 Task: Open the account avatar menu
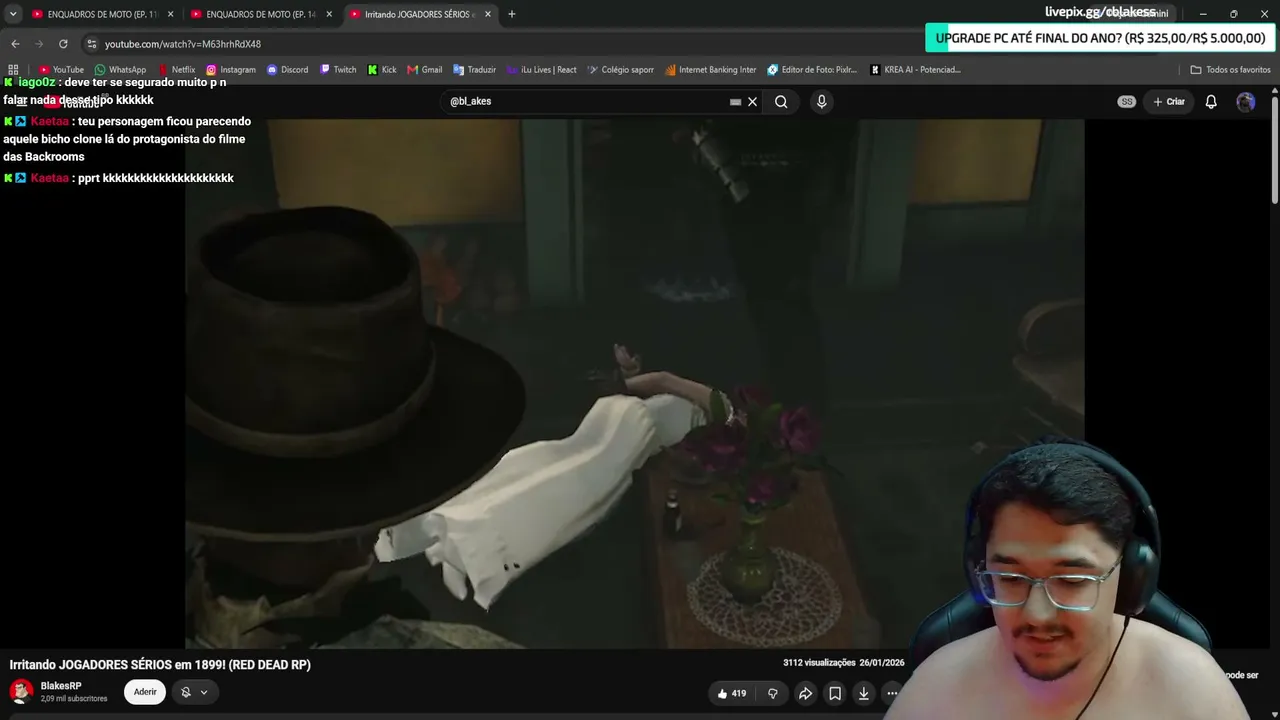click(1245, 101)
